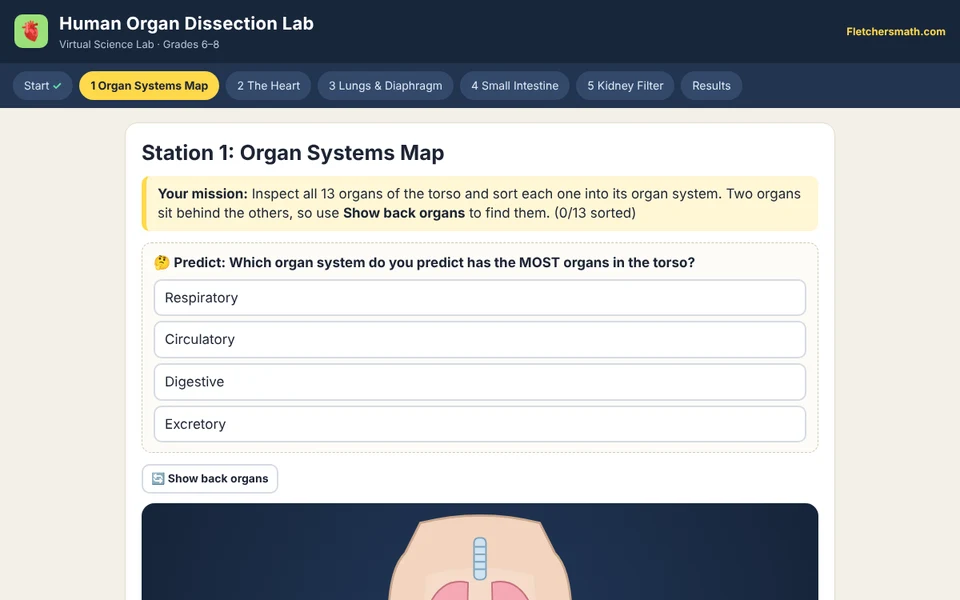Visit the Fletchersmath.com link
The width and height of the screenshot is (960, 600).
point(896,31)
